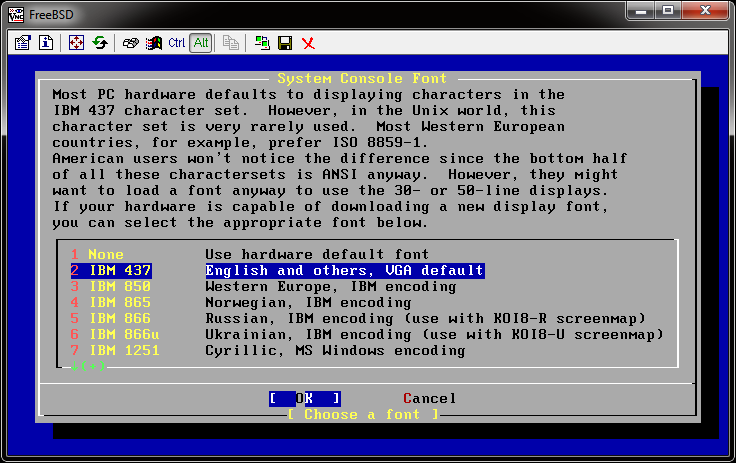Click 'Western Europe, IBM encoding' description

(330, 286)
